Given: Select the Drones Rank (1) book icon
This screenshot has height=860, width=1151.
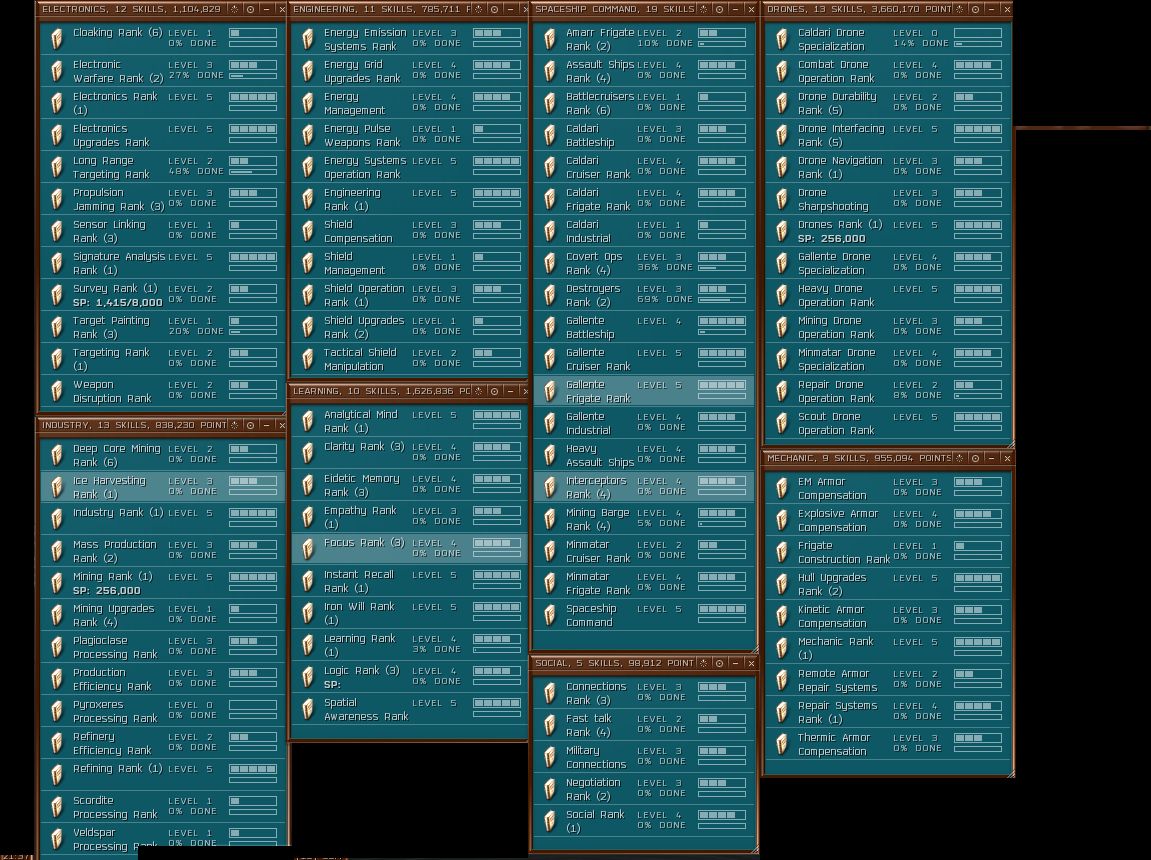Looking at the screenshot, I should click(783, 231).
